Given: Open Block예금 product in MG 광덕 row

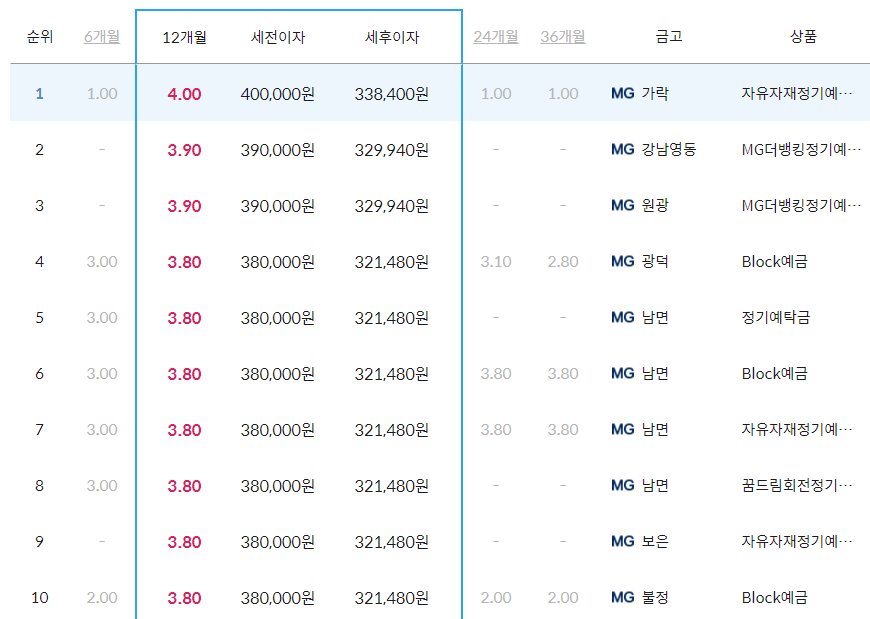Looking at the screenshot, I should [775, 261].
